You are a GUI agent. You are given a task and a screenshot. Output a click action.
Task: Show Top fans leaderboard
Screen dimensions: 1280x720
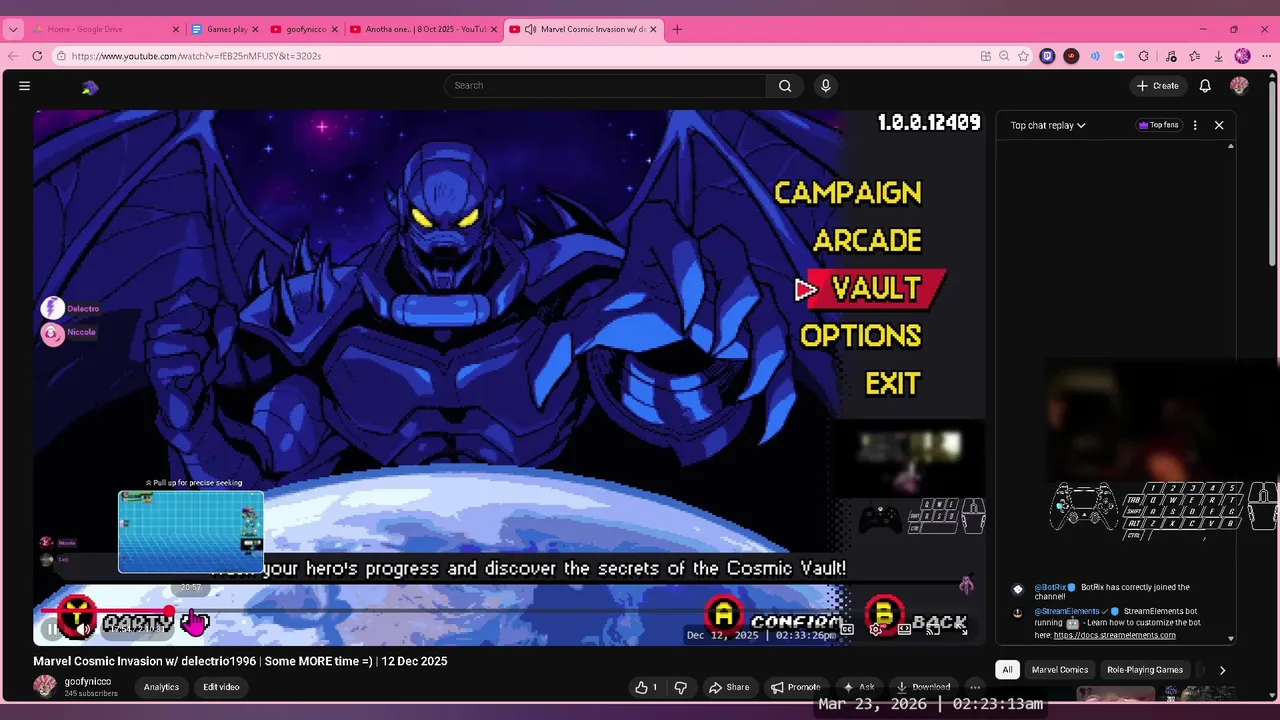click(x=1158, y=125)
